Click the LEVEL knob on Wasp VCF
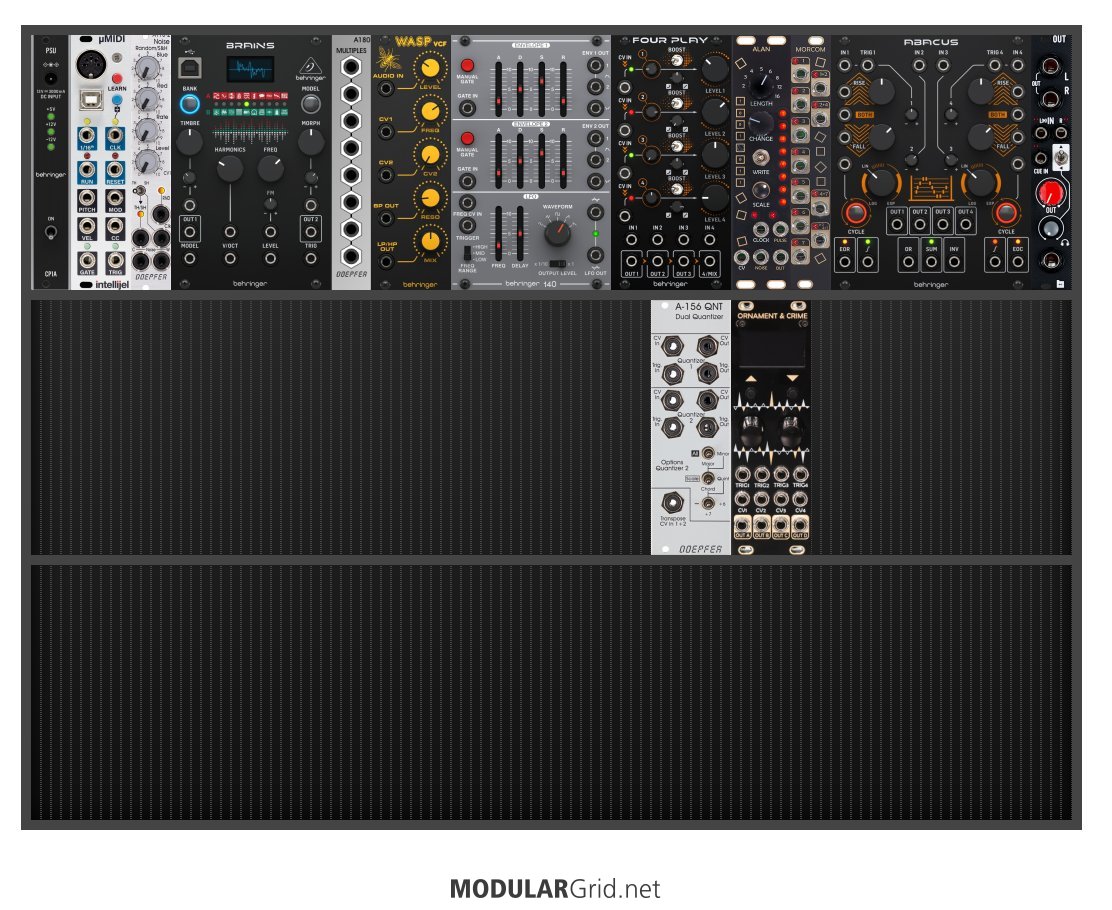This screenshot has height=910, width=1112. [x=430, y=68]
